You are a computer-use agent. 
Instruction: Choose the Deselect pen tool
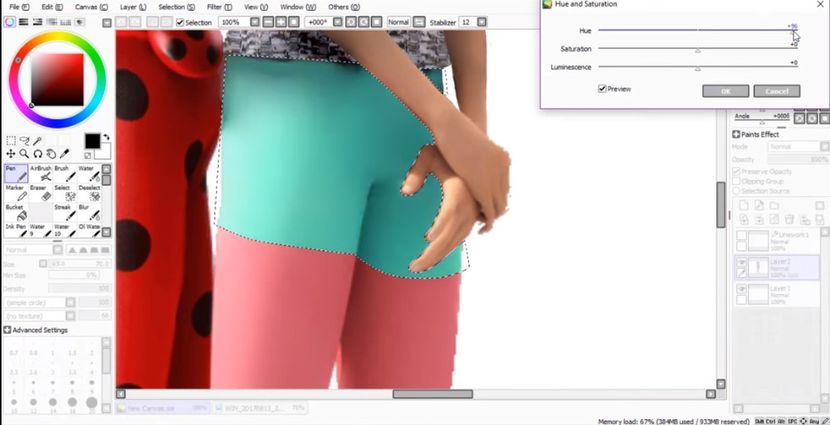(x=89, y=193)
